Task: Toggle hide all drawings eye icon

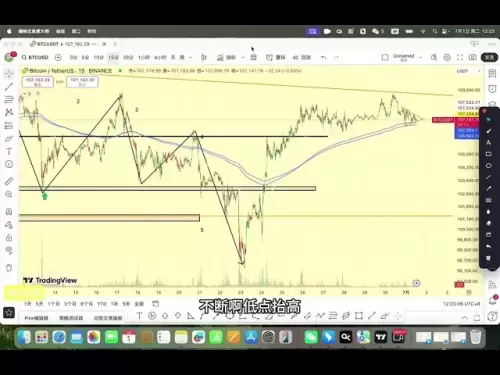Action: (9, 250)
